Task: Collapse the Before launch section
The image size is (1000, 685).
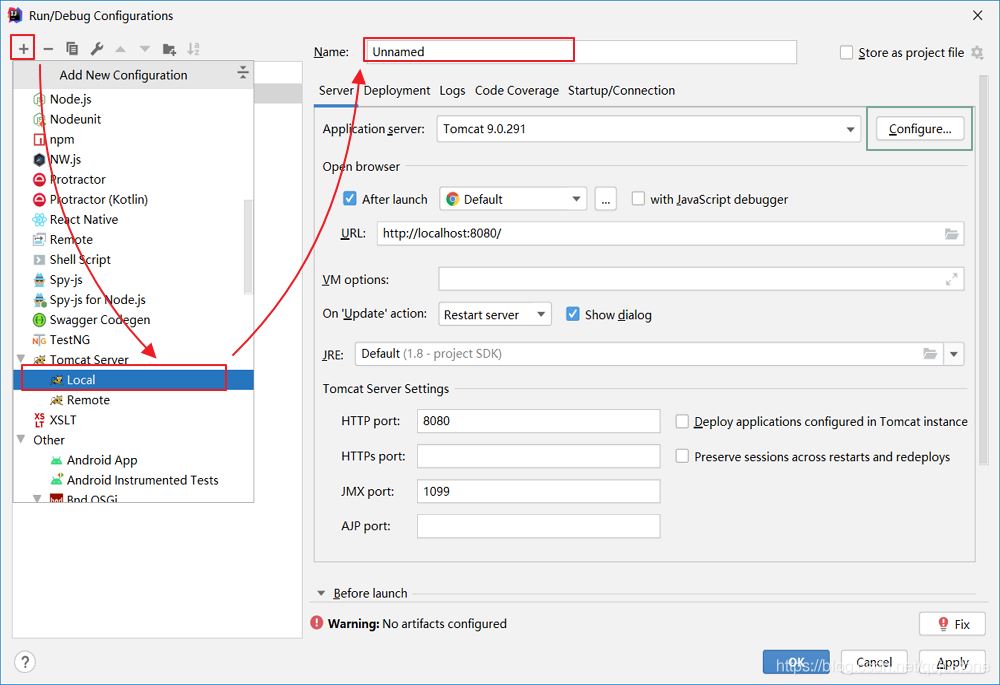Action: (322, 593)
